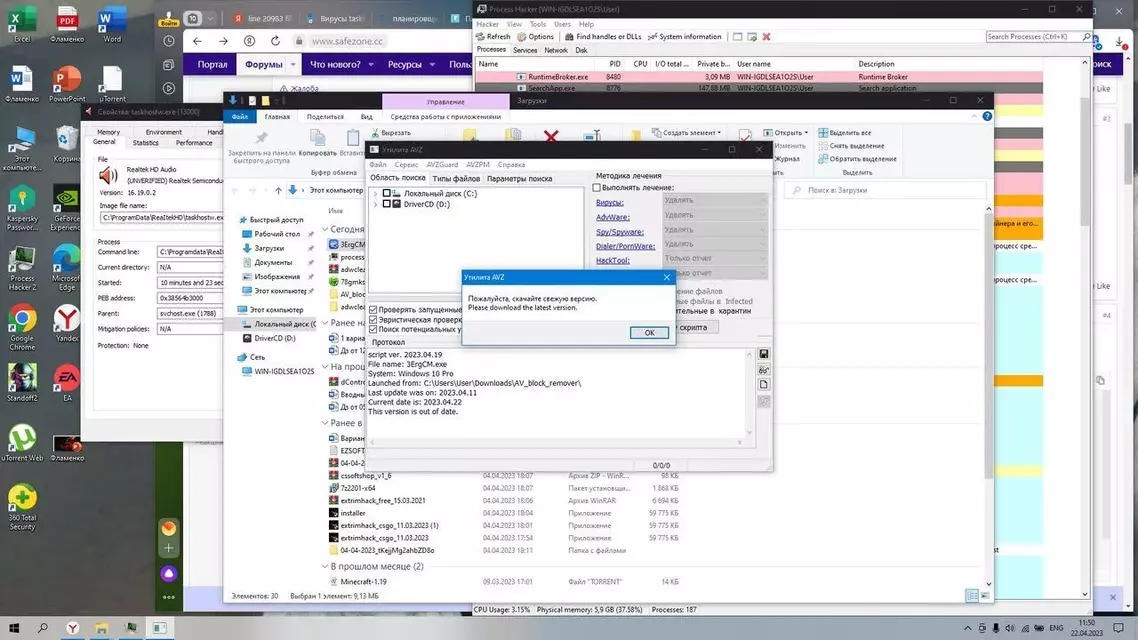Click the HackTool link in AVZ
Viewport: 1138px width, 640px height.
tap(613, 260)
